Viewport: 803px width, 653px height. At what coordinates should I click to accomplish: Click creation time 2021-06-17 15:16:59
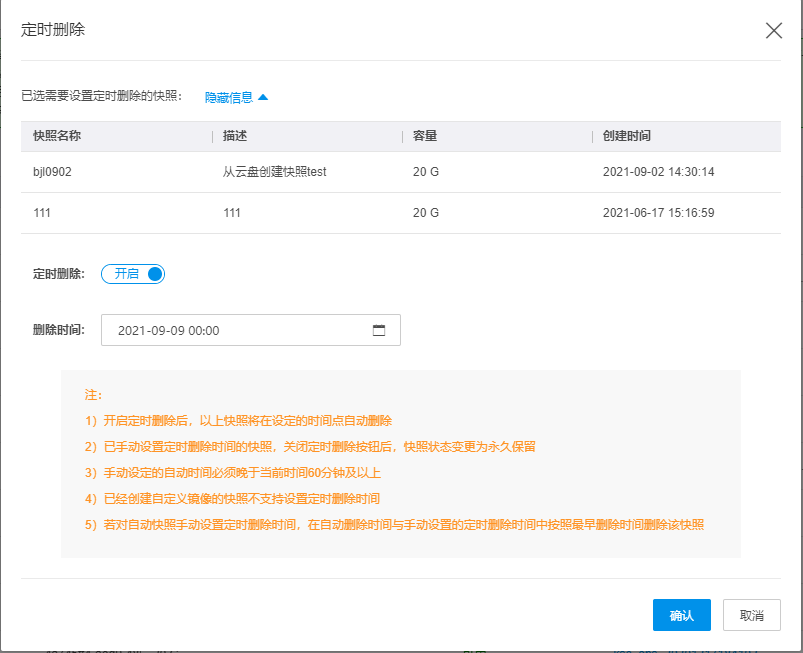(x=659, y=213)
